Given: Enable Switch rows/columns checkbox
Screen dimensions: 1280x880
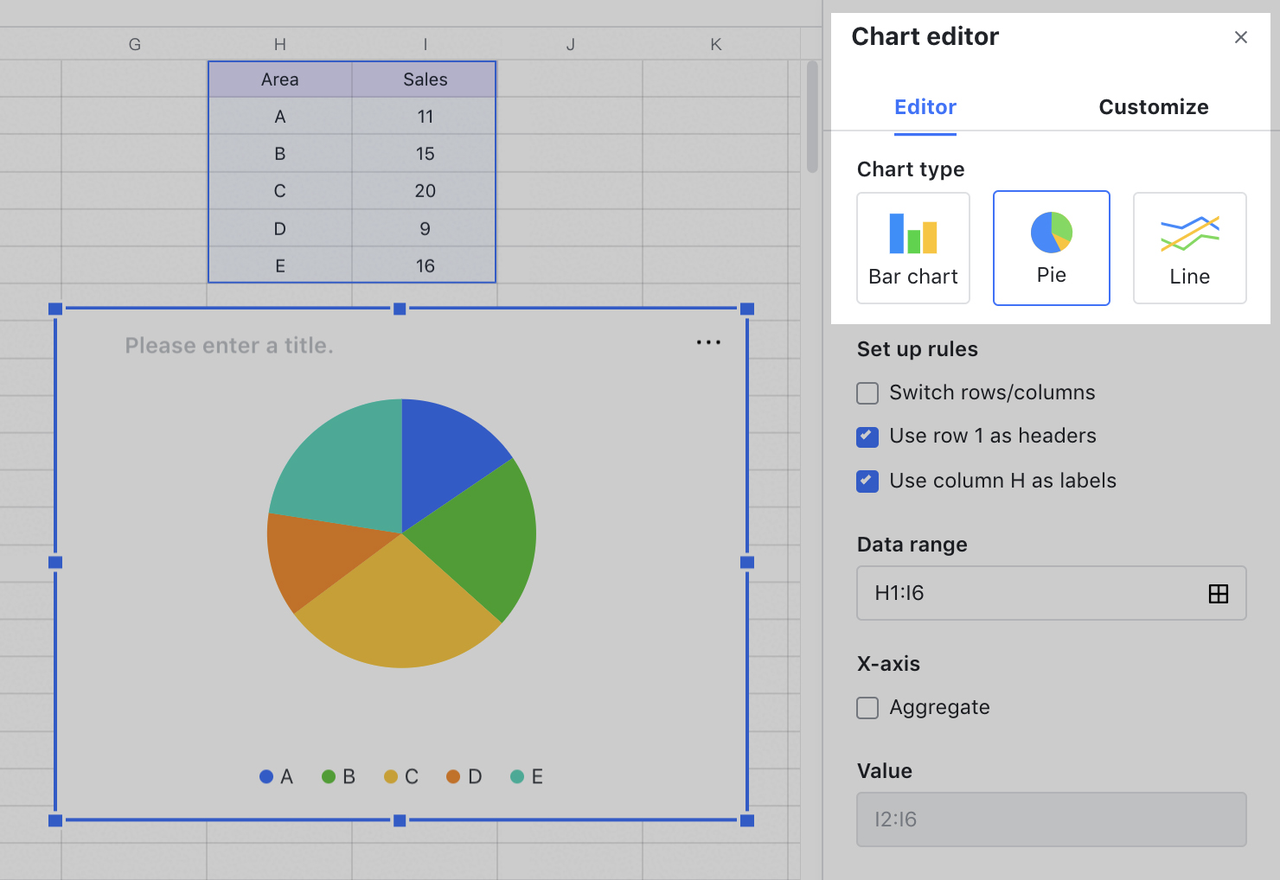Looking at the screenshot, I should coord(867,393).
